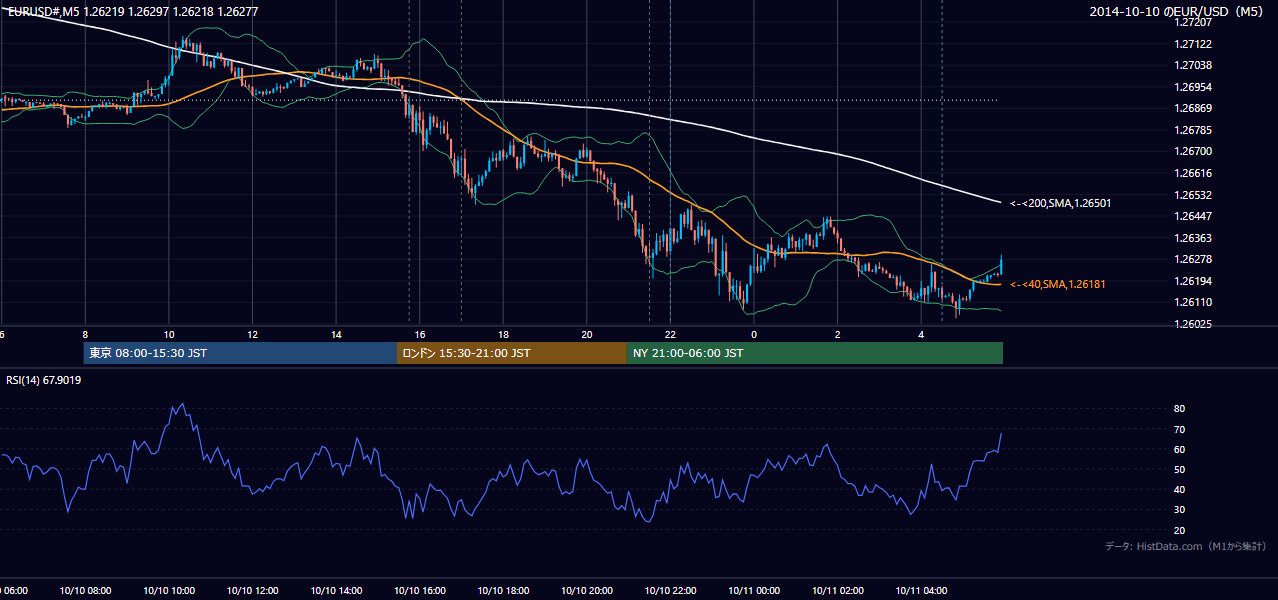
Task: Click price level 1.26785 on the axis
Action: [x=1194, y=130]
